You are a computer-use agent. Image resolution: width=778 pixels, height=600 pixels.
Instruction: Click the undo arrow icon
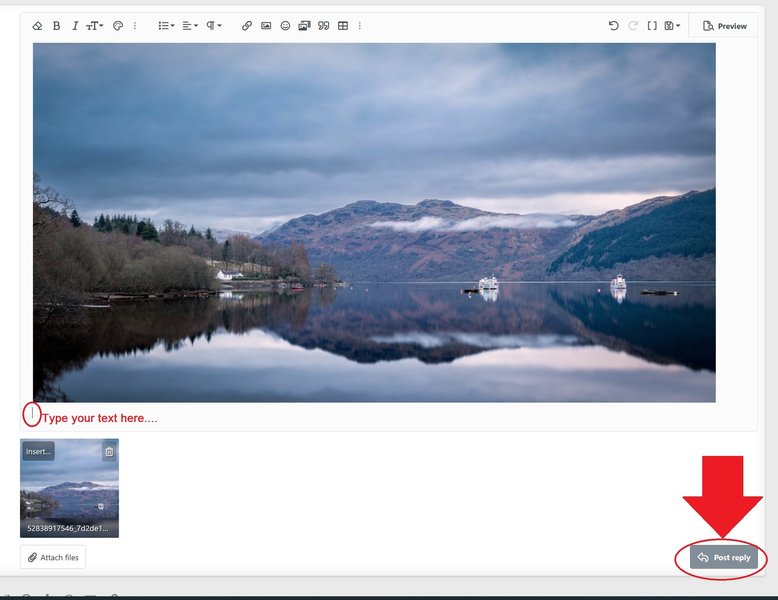(613, 26)
